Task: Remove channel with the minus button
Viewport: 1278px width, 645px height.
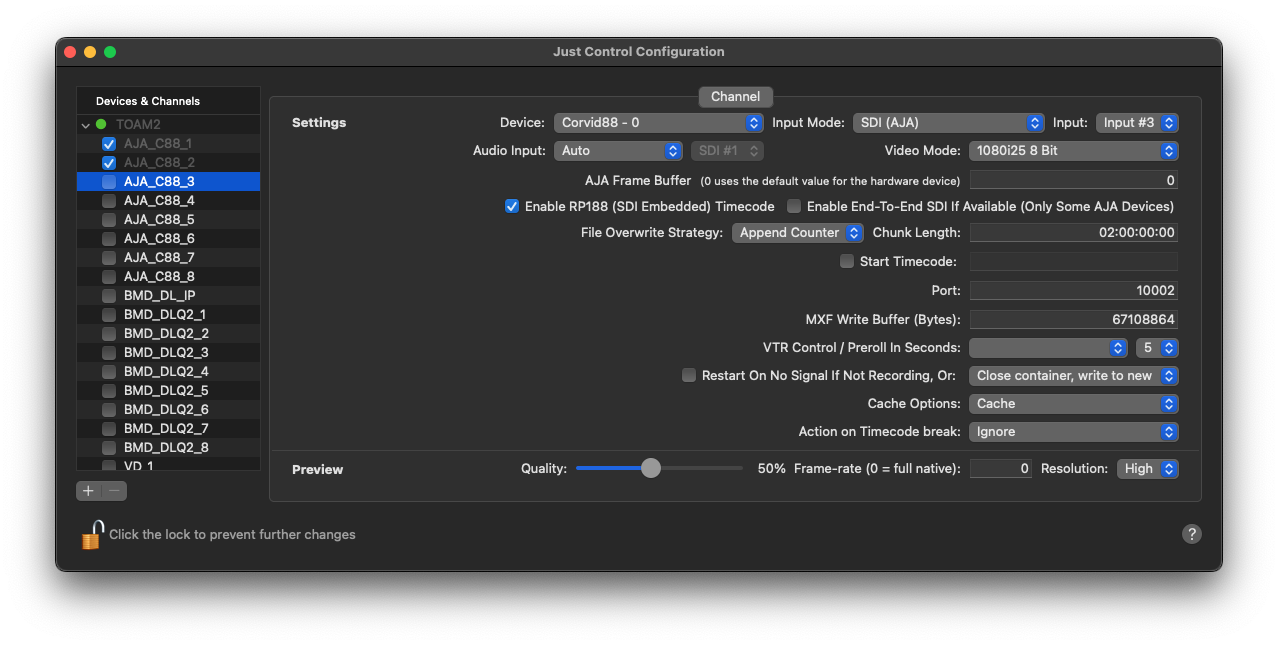Action: (x=115, y=490)
